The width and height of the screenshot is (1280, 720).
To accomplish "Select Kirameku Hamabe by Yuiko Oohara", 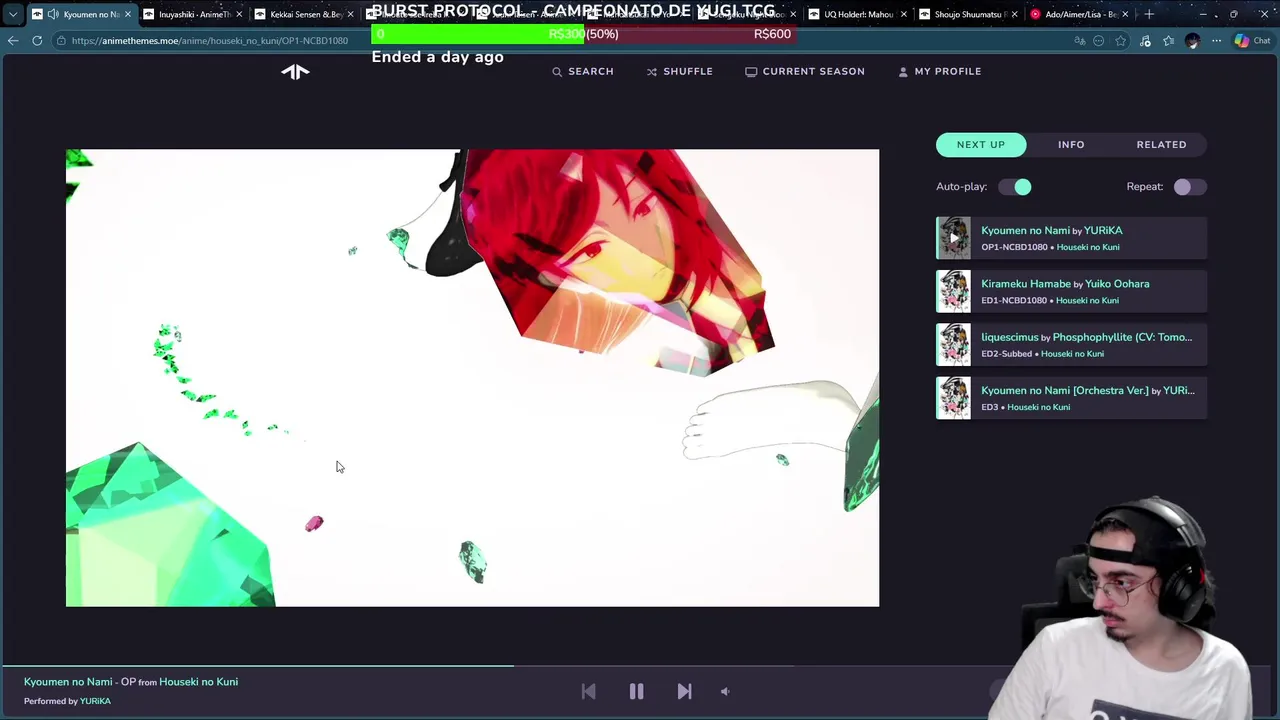I will pyautogui.click(x=1071, y=291).
